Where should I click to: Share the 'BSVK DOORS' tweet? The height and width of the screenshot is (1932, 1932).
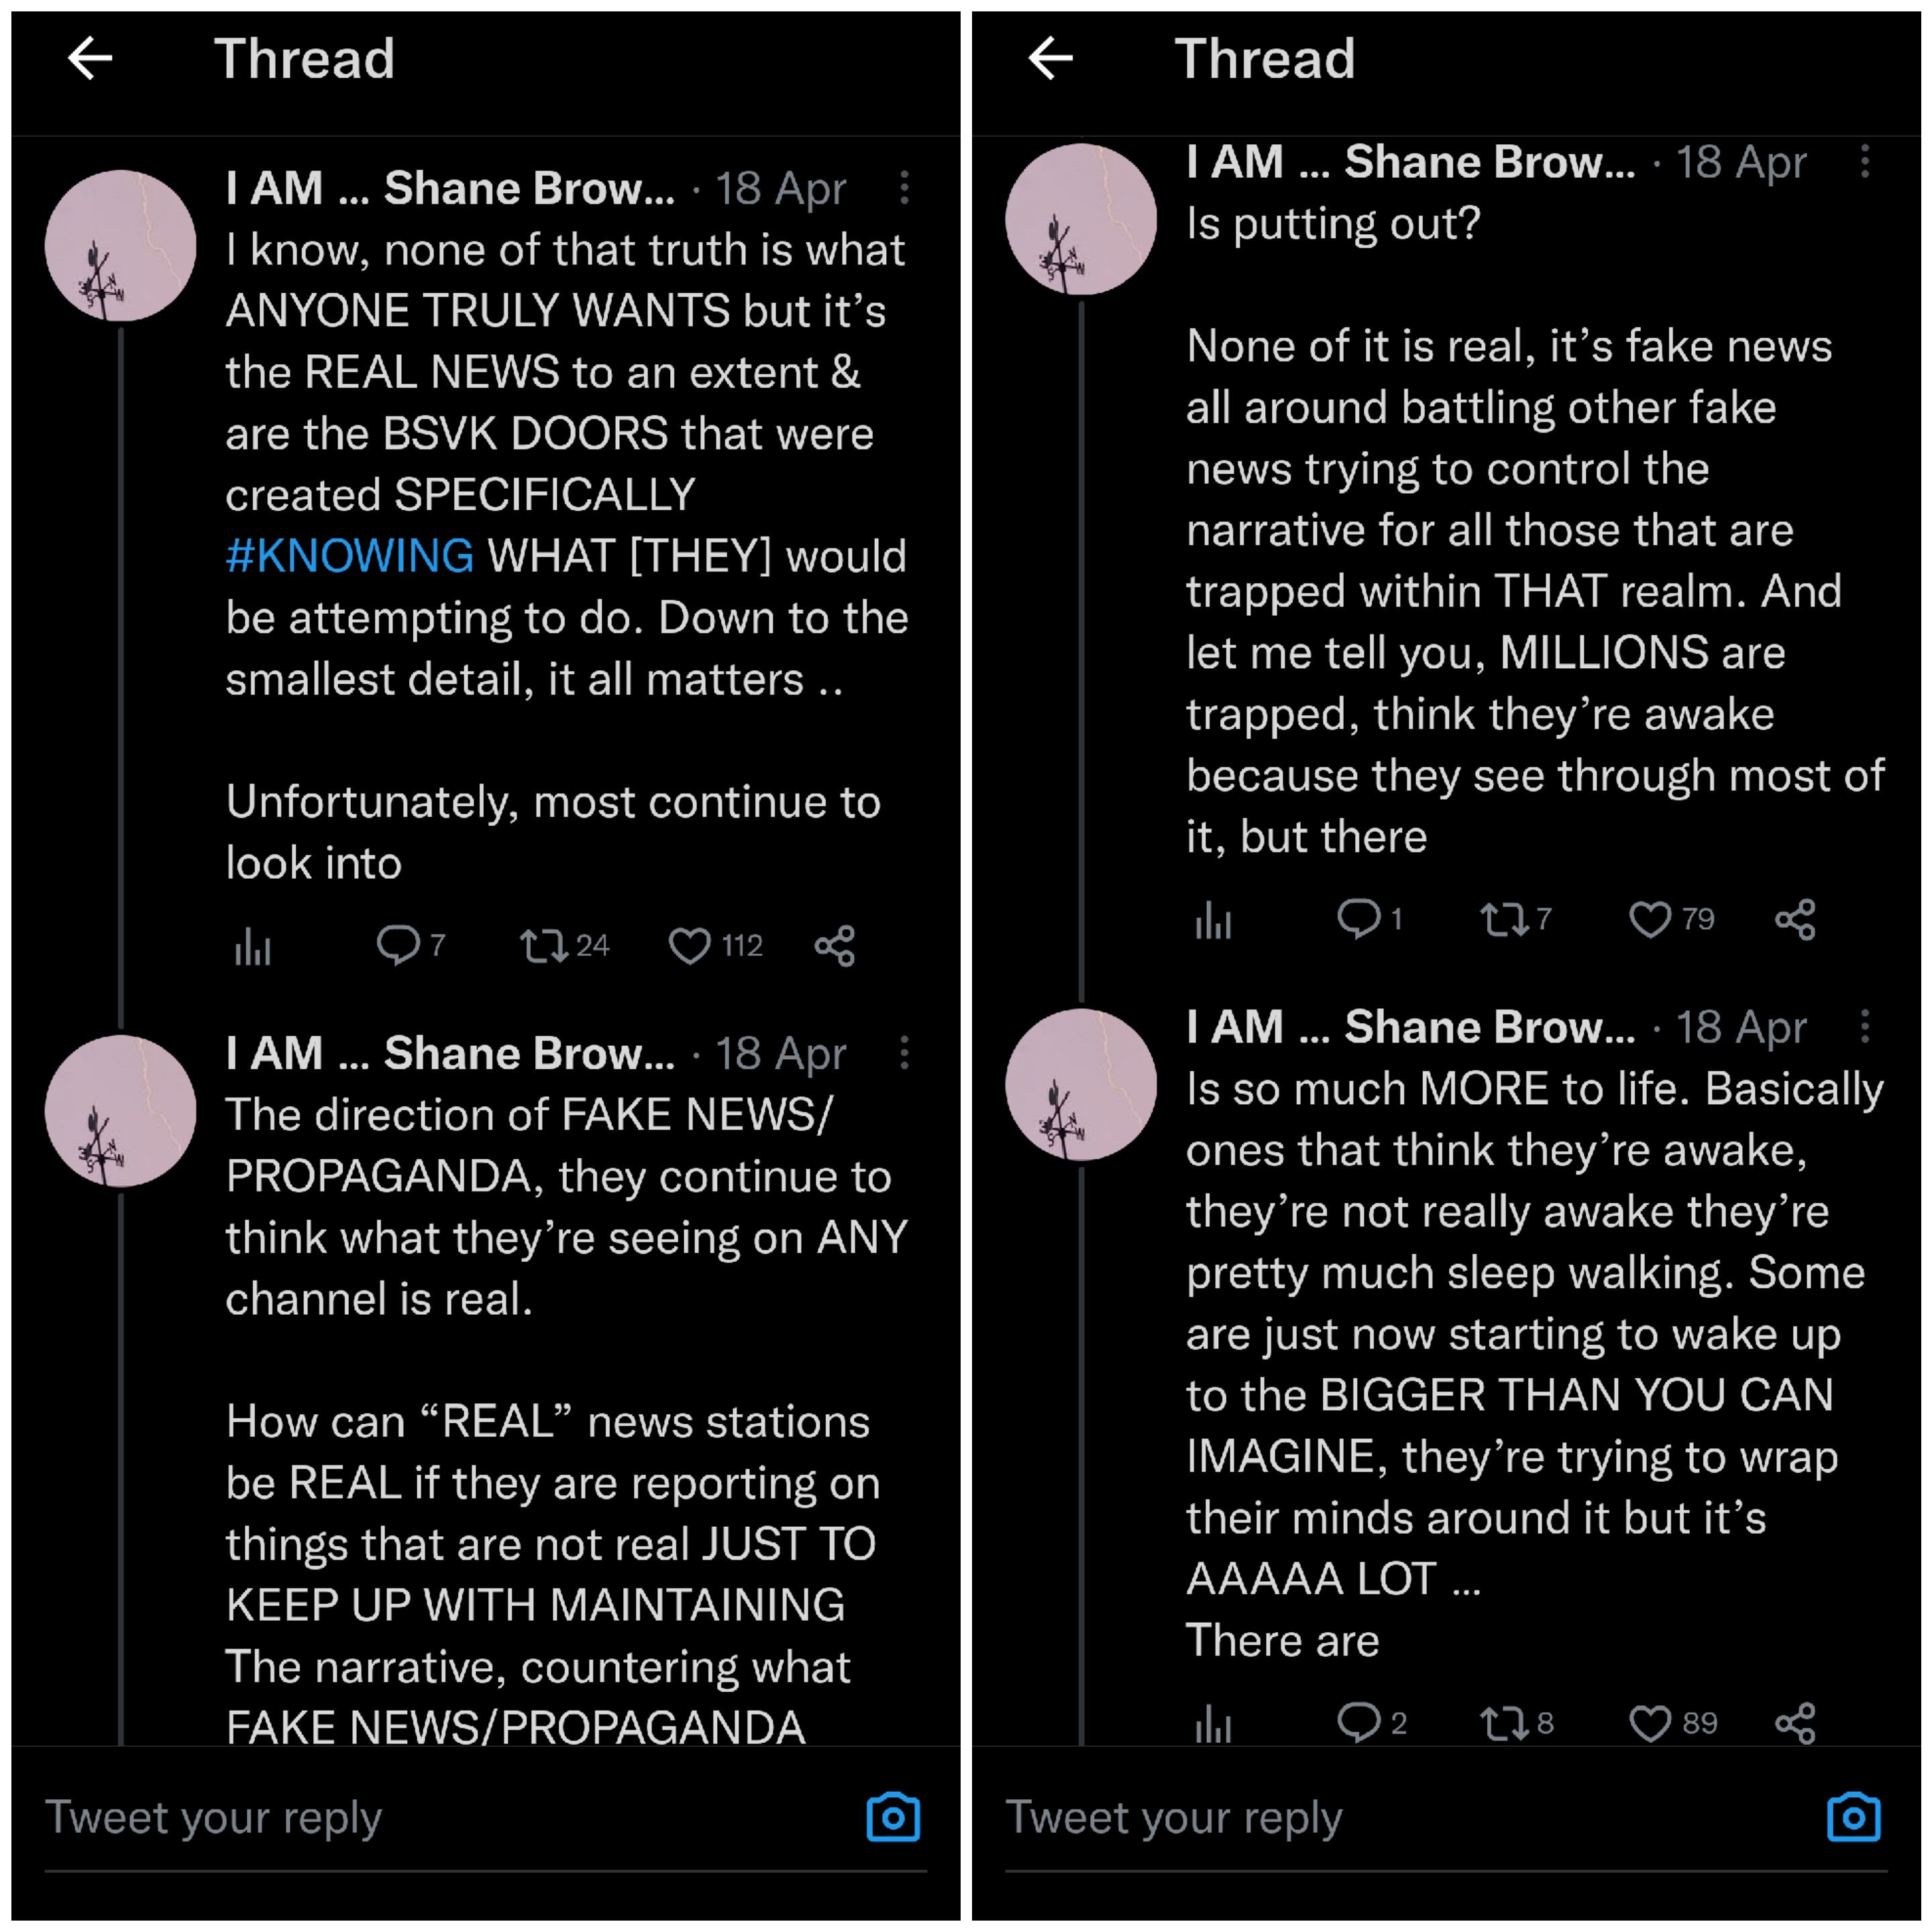tap(835, 945)
